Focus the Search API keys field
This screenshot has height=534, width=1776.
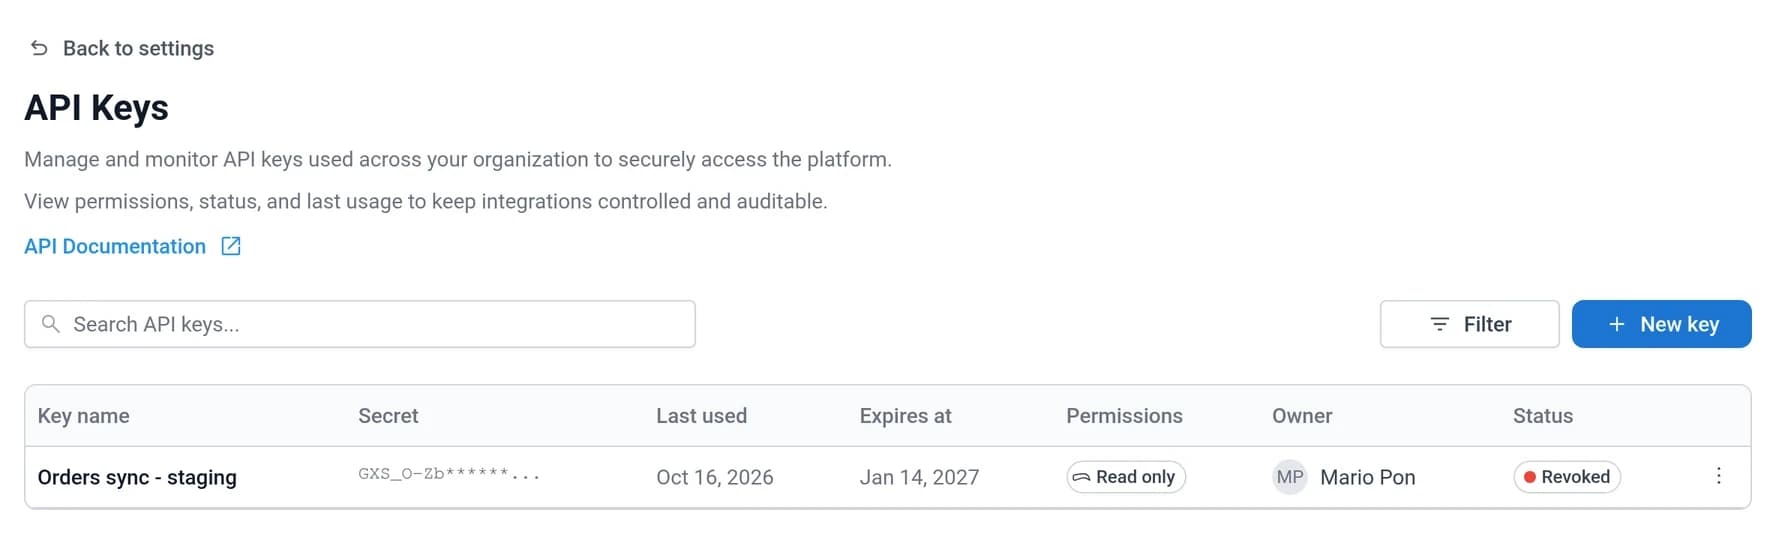point(360,324)
